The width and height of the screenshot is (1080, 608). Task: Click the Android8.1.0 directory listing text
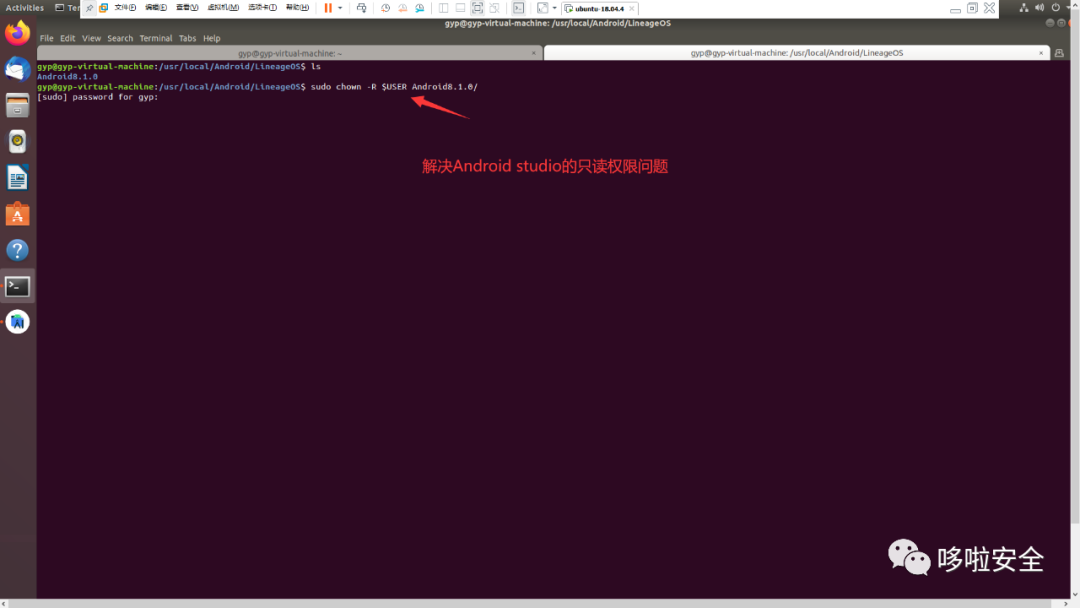point(68,76)
